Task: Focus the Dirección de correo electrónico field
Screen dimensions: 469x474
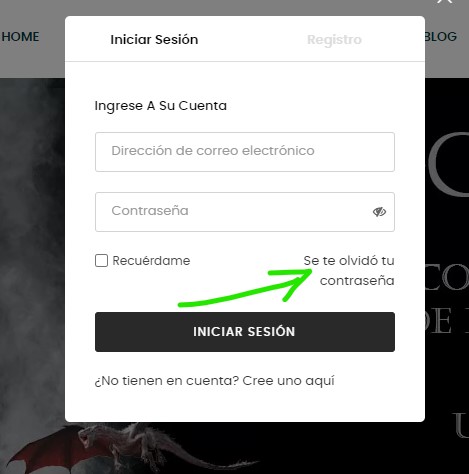Action: pyautogui.click(x=245, y=152)
